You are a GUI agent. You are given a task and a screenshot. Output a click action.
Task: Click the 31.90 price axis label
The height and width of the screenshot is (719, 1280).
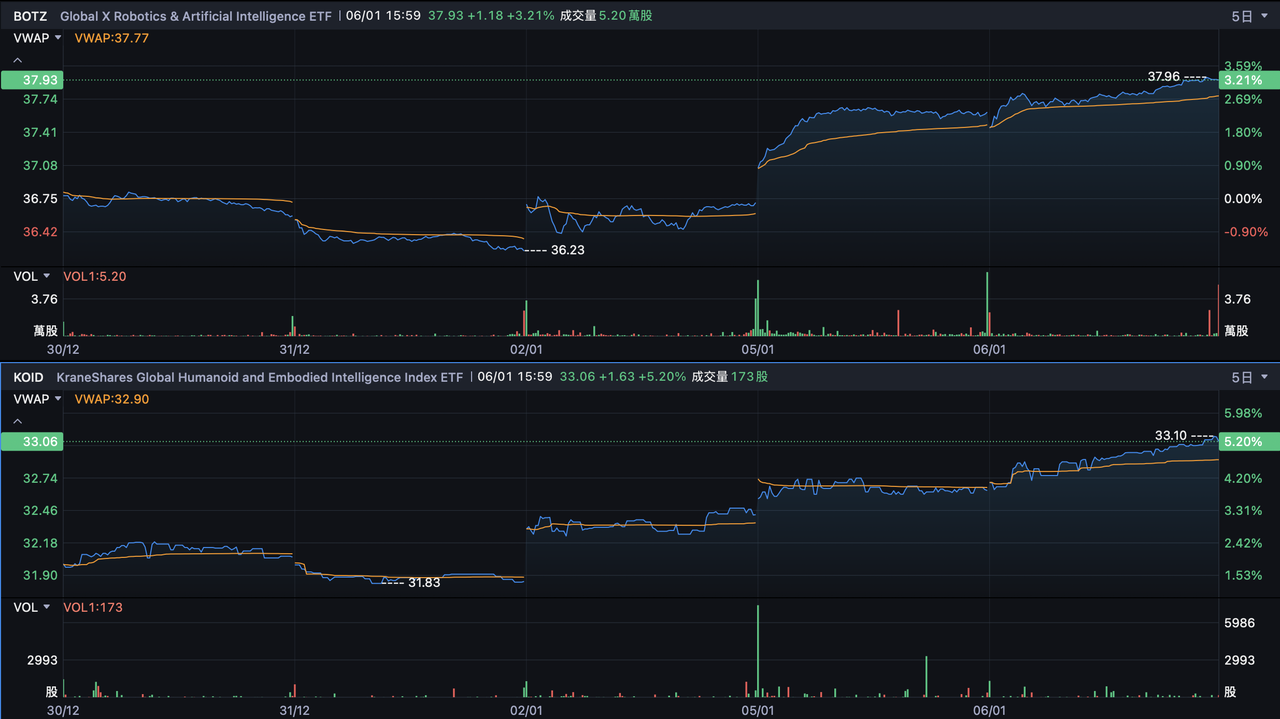(x=40, y=575)
